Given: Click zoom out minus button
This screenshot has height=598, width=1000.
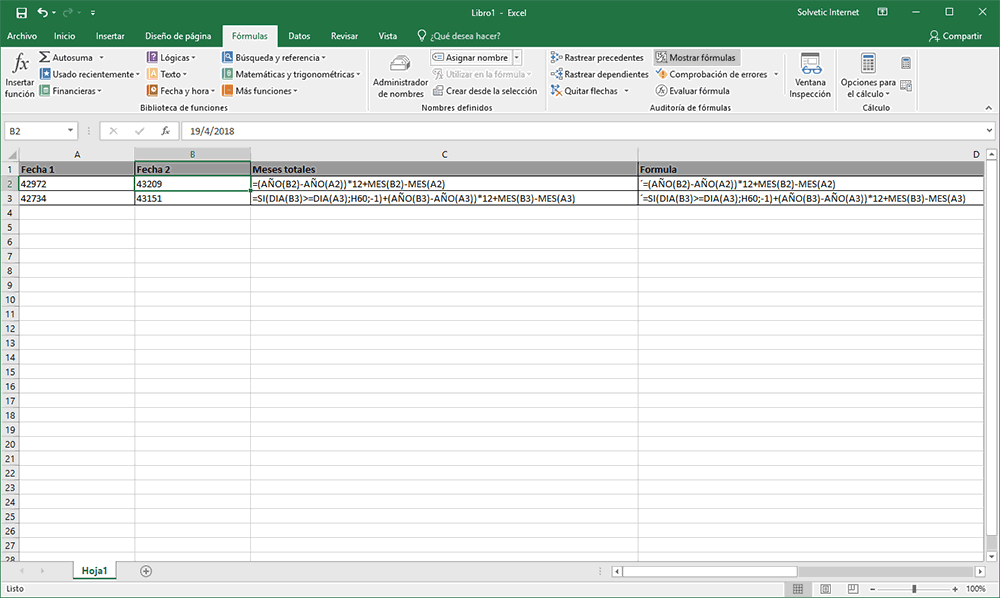Looking at the screenshot, I should point(872,588).
